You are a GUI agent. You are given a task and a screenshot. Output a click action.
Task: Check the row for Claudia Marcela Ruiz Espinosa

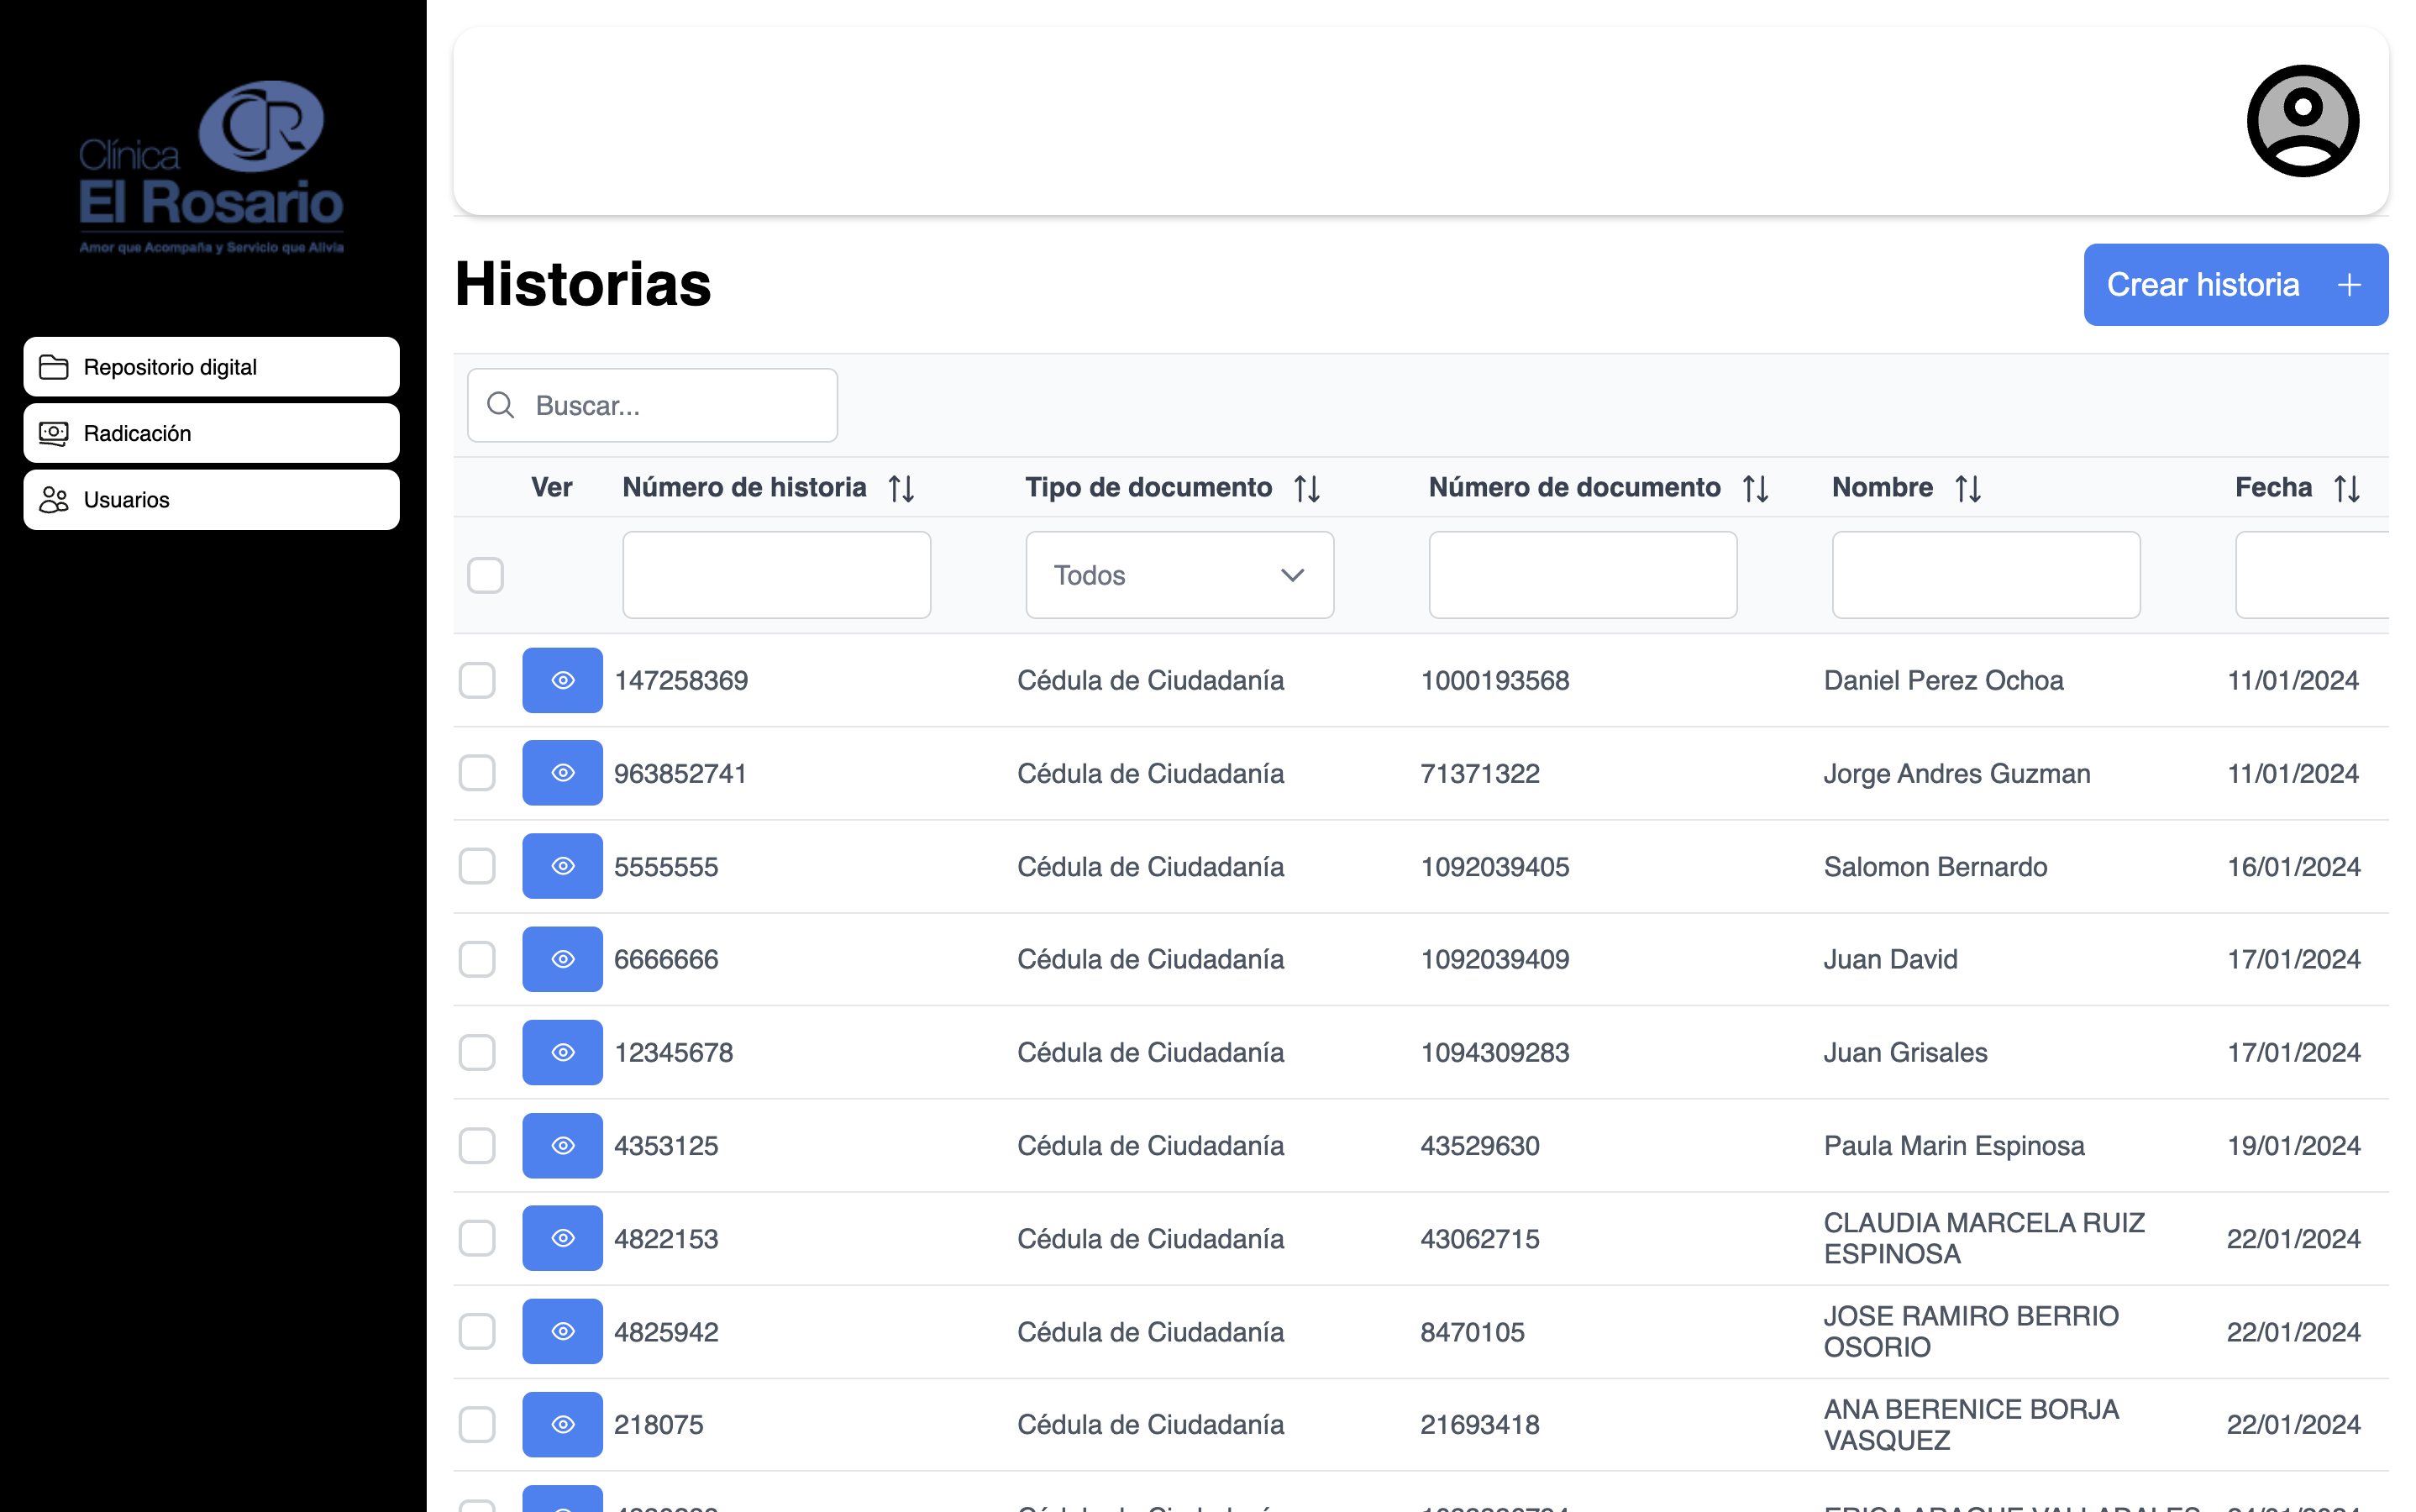click(477, 1238)
